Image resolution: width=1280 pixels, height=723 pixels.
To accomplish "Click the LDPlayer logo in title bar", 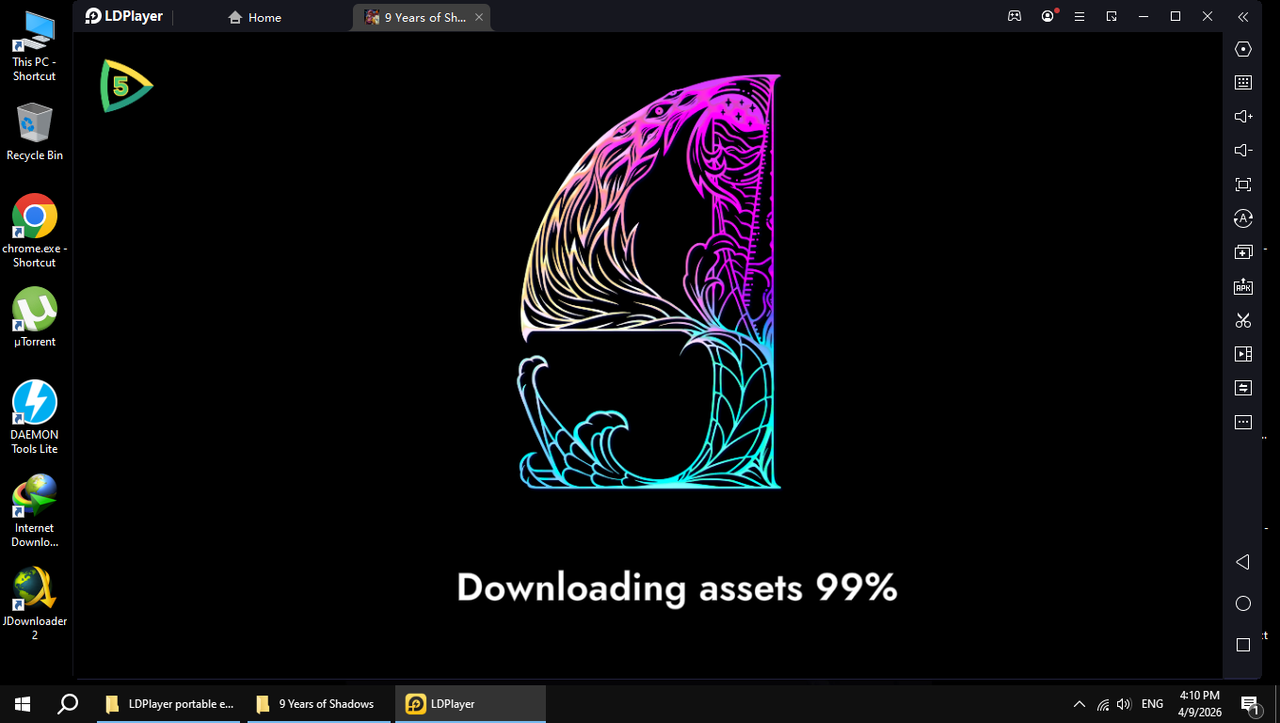I will click(x=124, y=16).
